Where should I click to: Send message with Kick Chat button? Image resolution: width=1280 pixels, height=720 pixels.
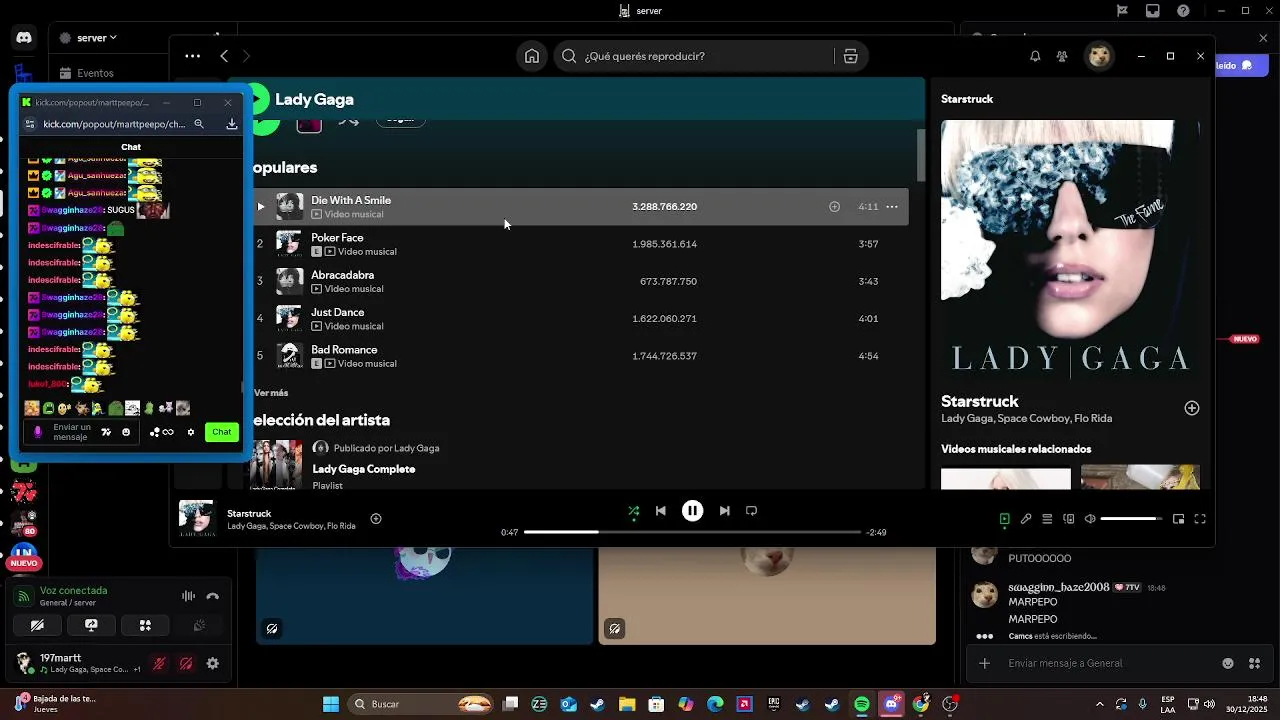[x=222, y=432]
